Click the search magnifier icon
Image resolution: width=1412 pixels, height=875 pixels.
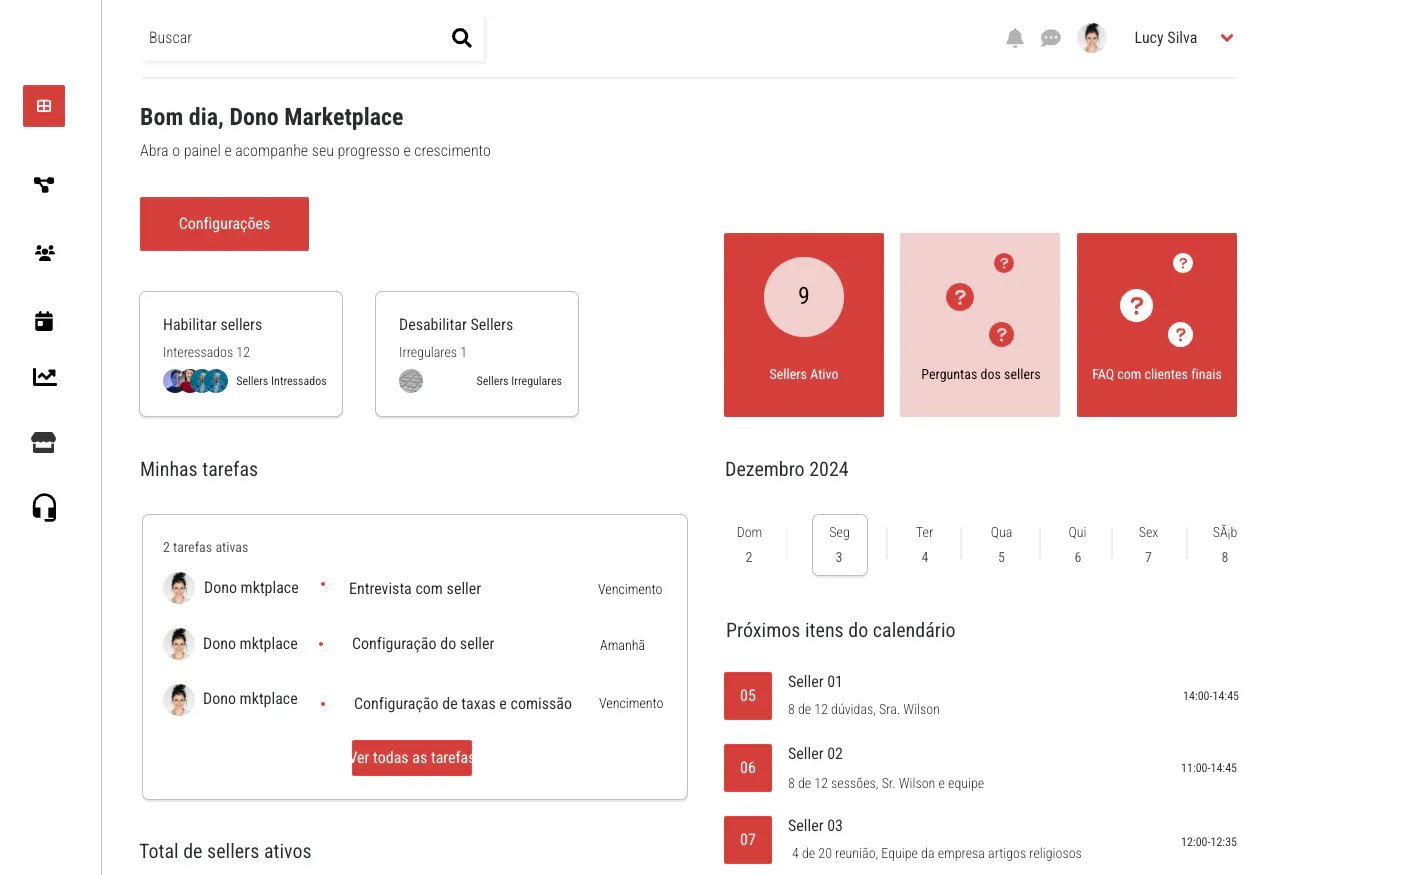[x=461, y=38]
